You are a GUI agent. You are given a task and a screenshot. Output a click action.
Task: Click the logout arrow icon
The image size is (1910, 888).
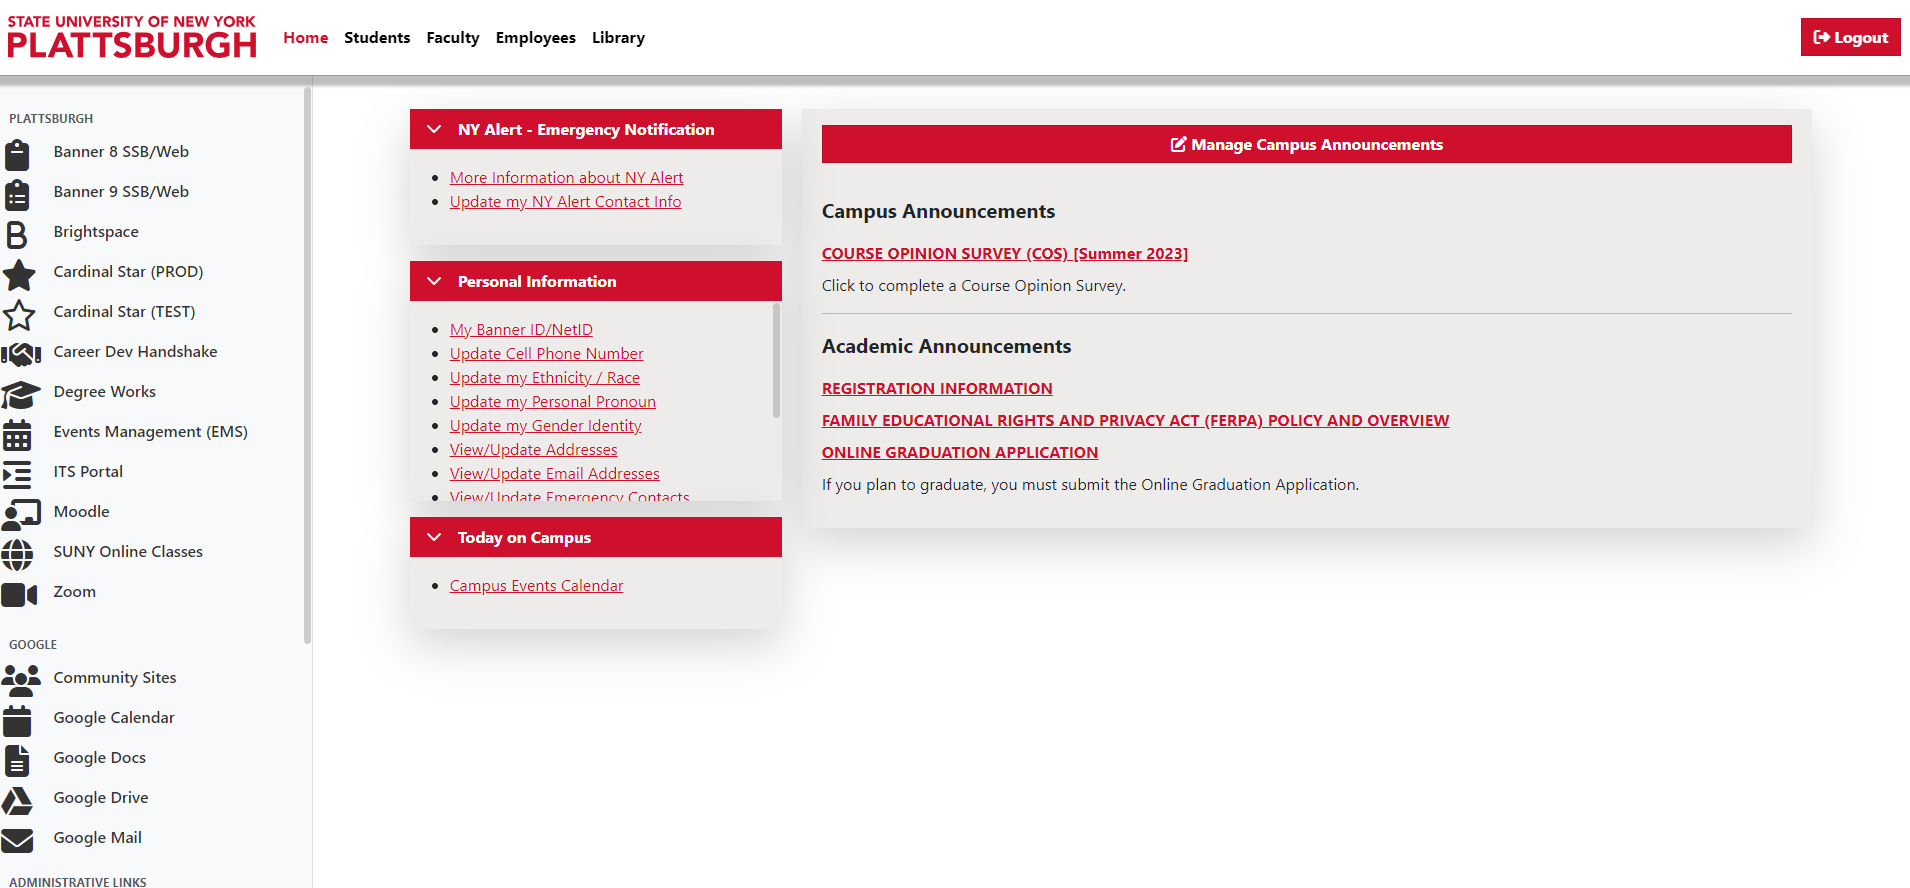click(x=1821, y=38)
